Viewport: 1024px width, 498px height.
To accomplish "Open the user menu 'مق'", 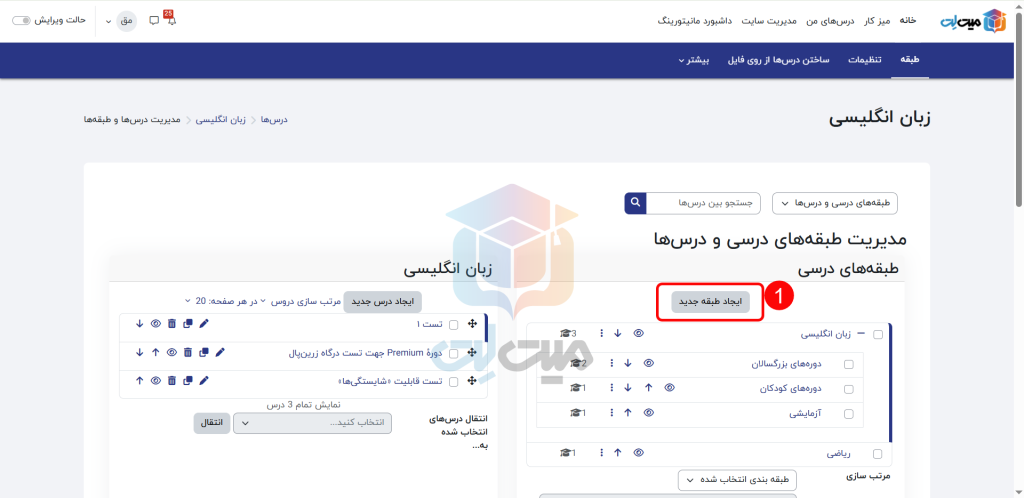I will point(121,20).
